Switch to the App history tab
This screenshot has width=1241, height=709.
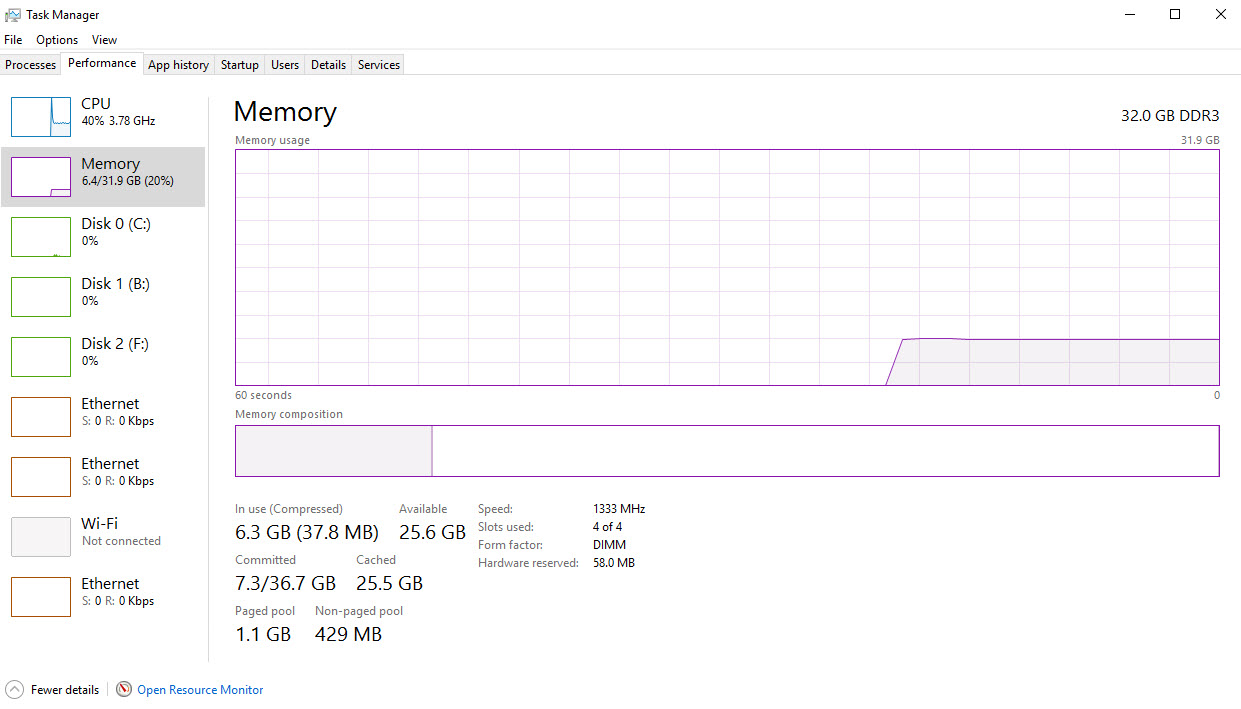[x=178, y=65]
